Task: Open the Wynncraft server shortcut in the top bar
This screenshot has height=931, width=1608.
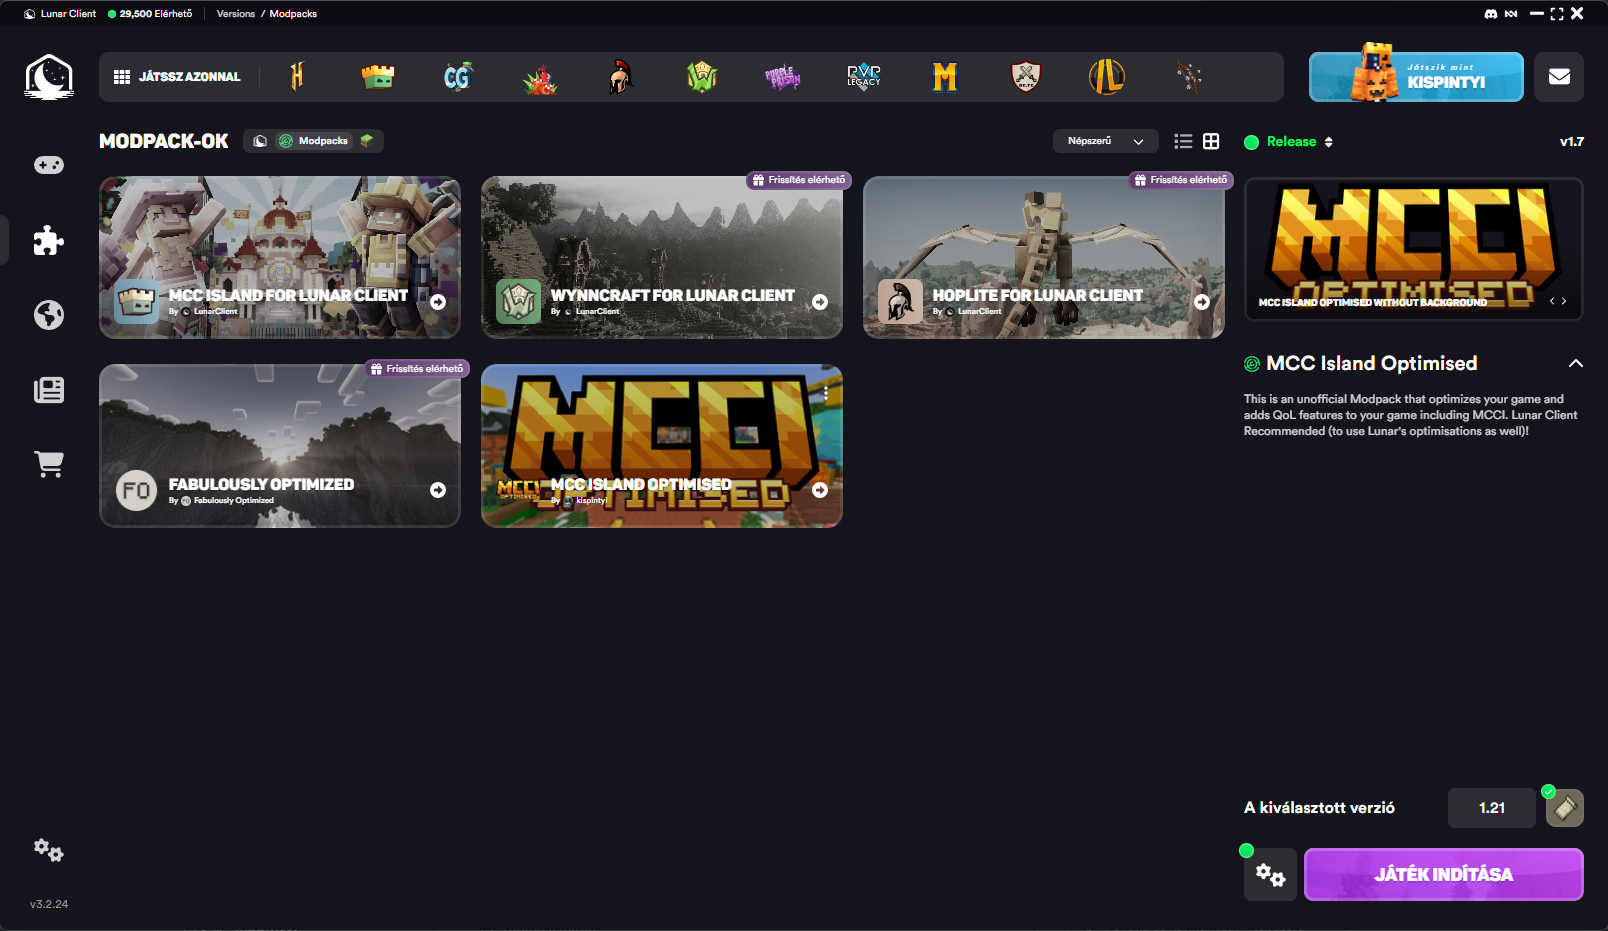Action: click(702, 77)
